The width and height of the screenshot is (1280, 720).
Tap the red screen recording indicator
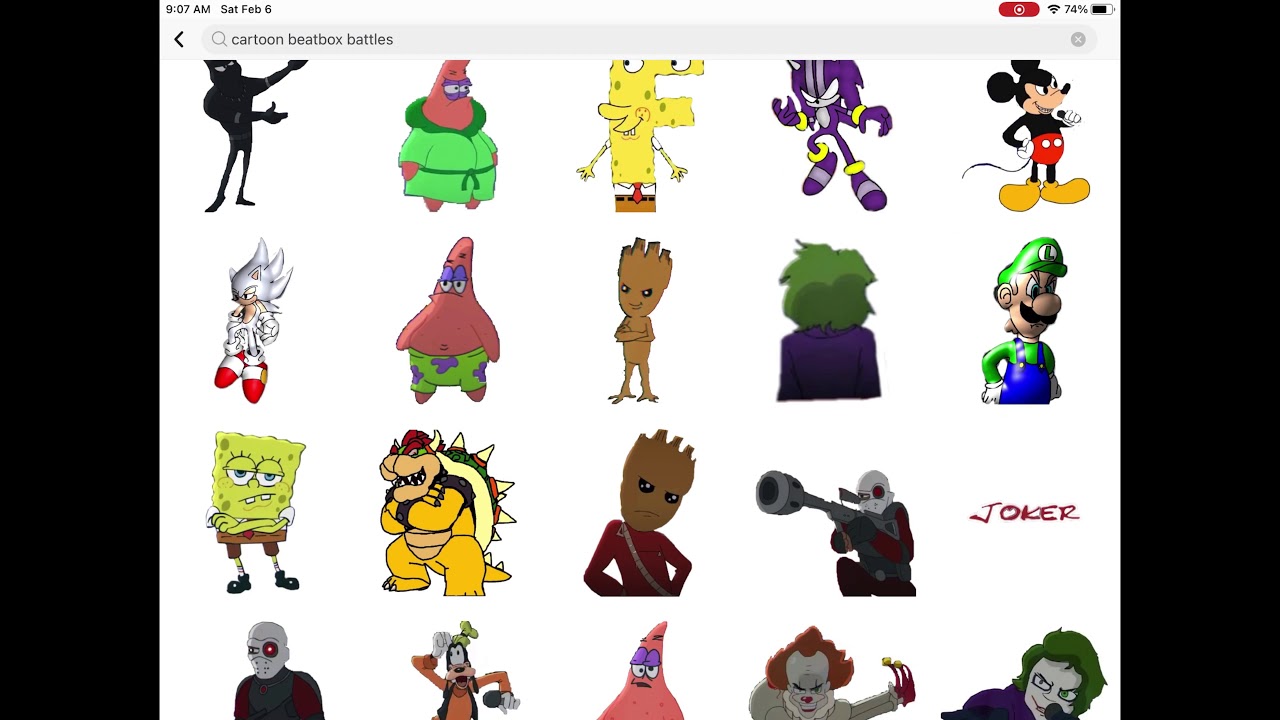click(1018, 9)
